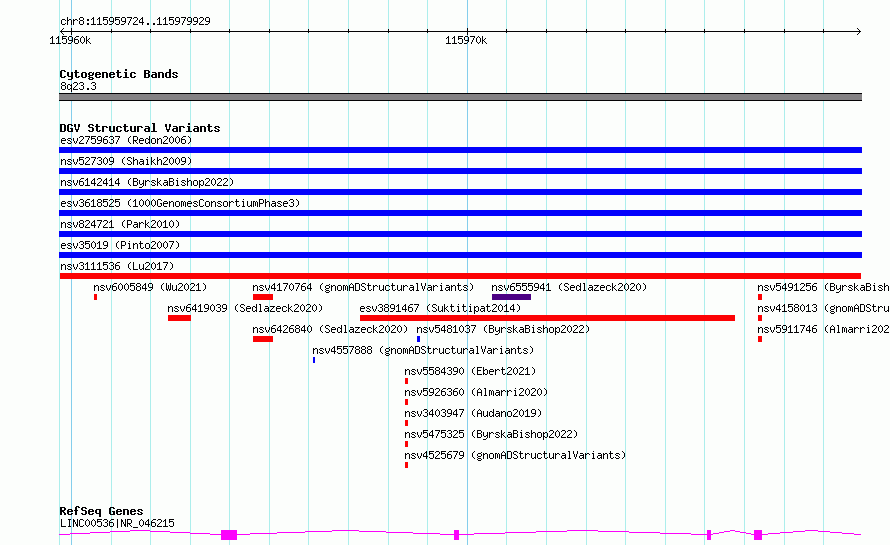Click red marker below nsv5475325
The width and height of the screenshot is (890, 545).
click(406, 444)
